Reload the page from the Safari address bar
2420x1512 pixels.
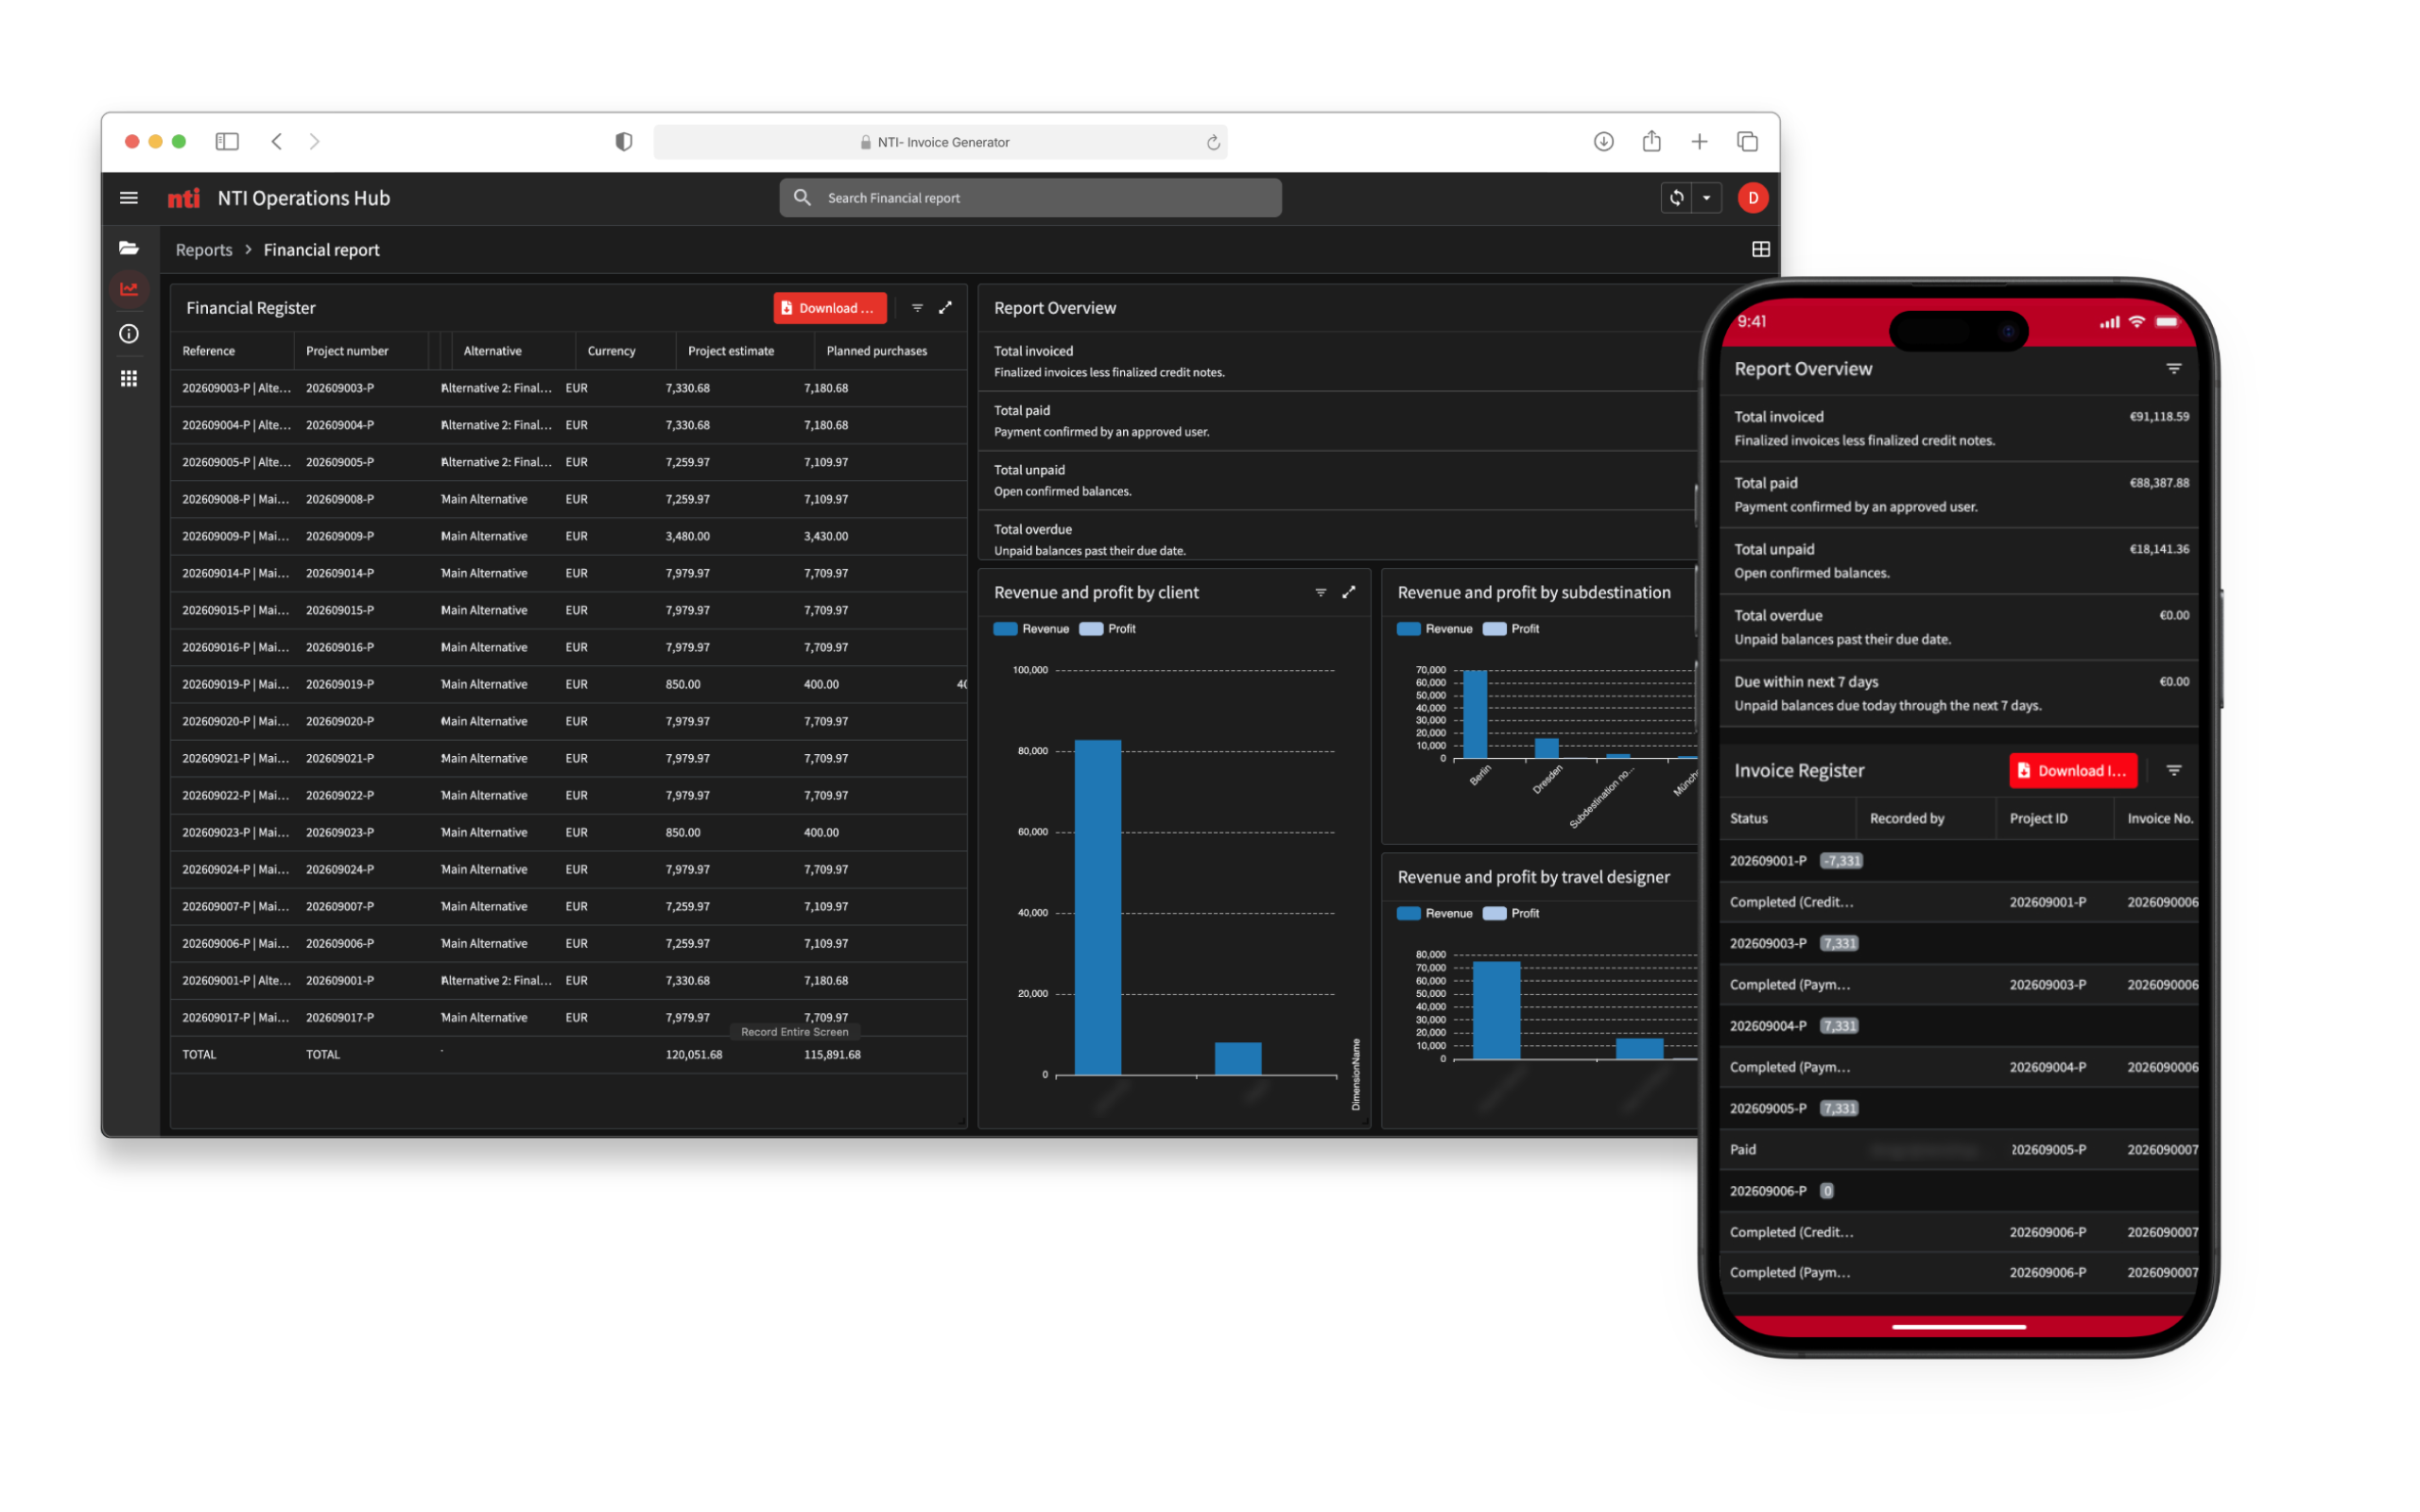1213,142
